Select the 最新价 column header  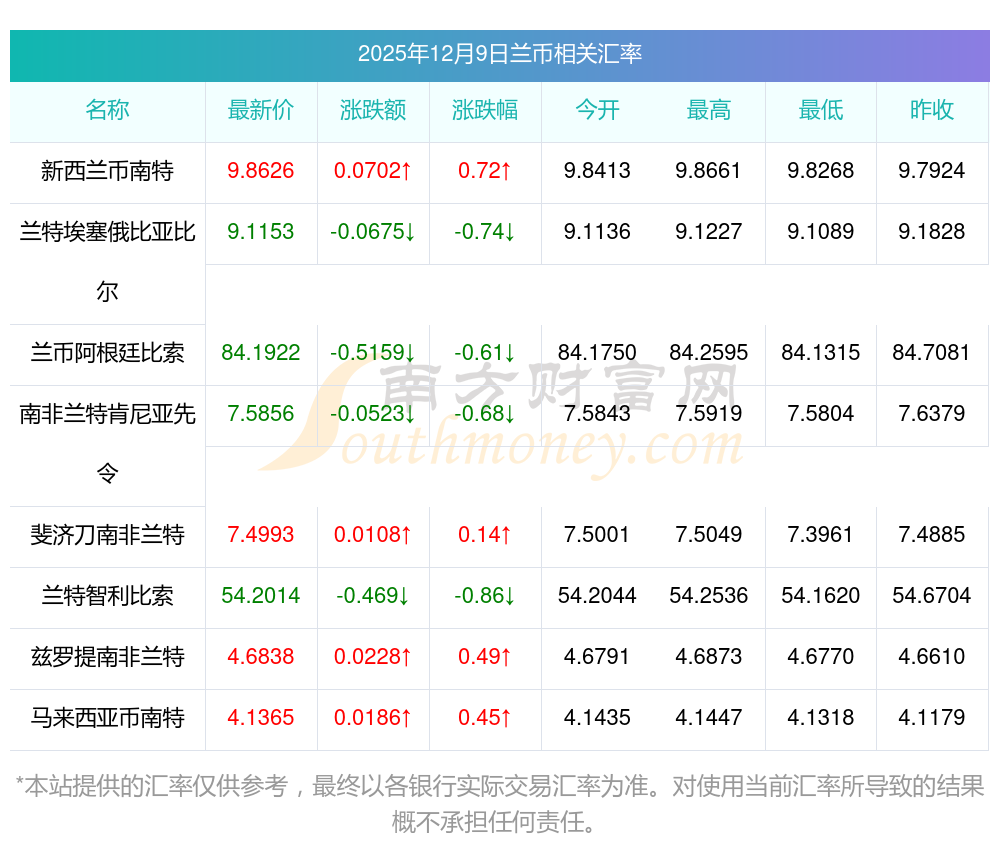point(261,110)
